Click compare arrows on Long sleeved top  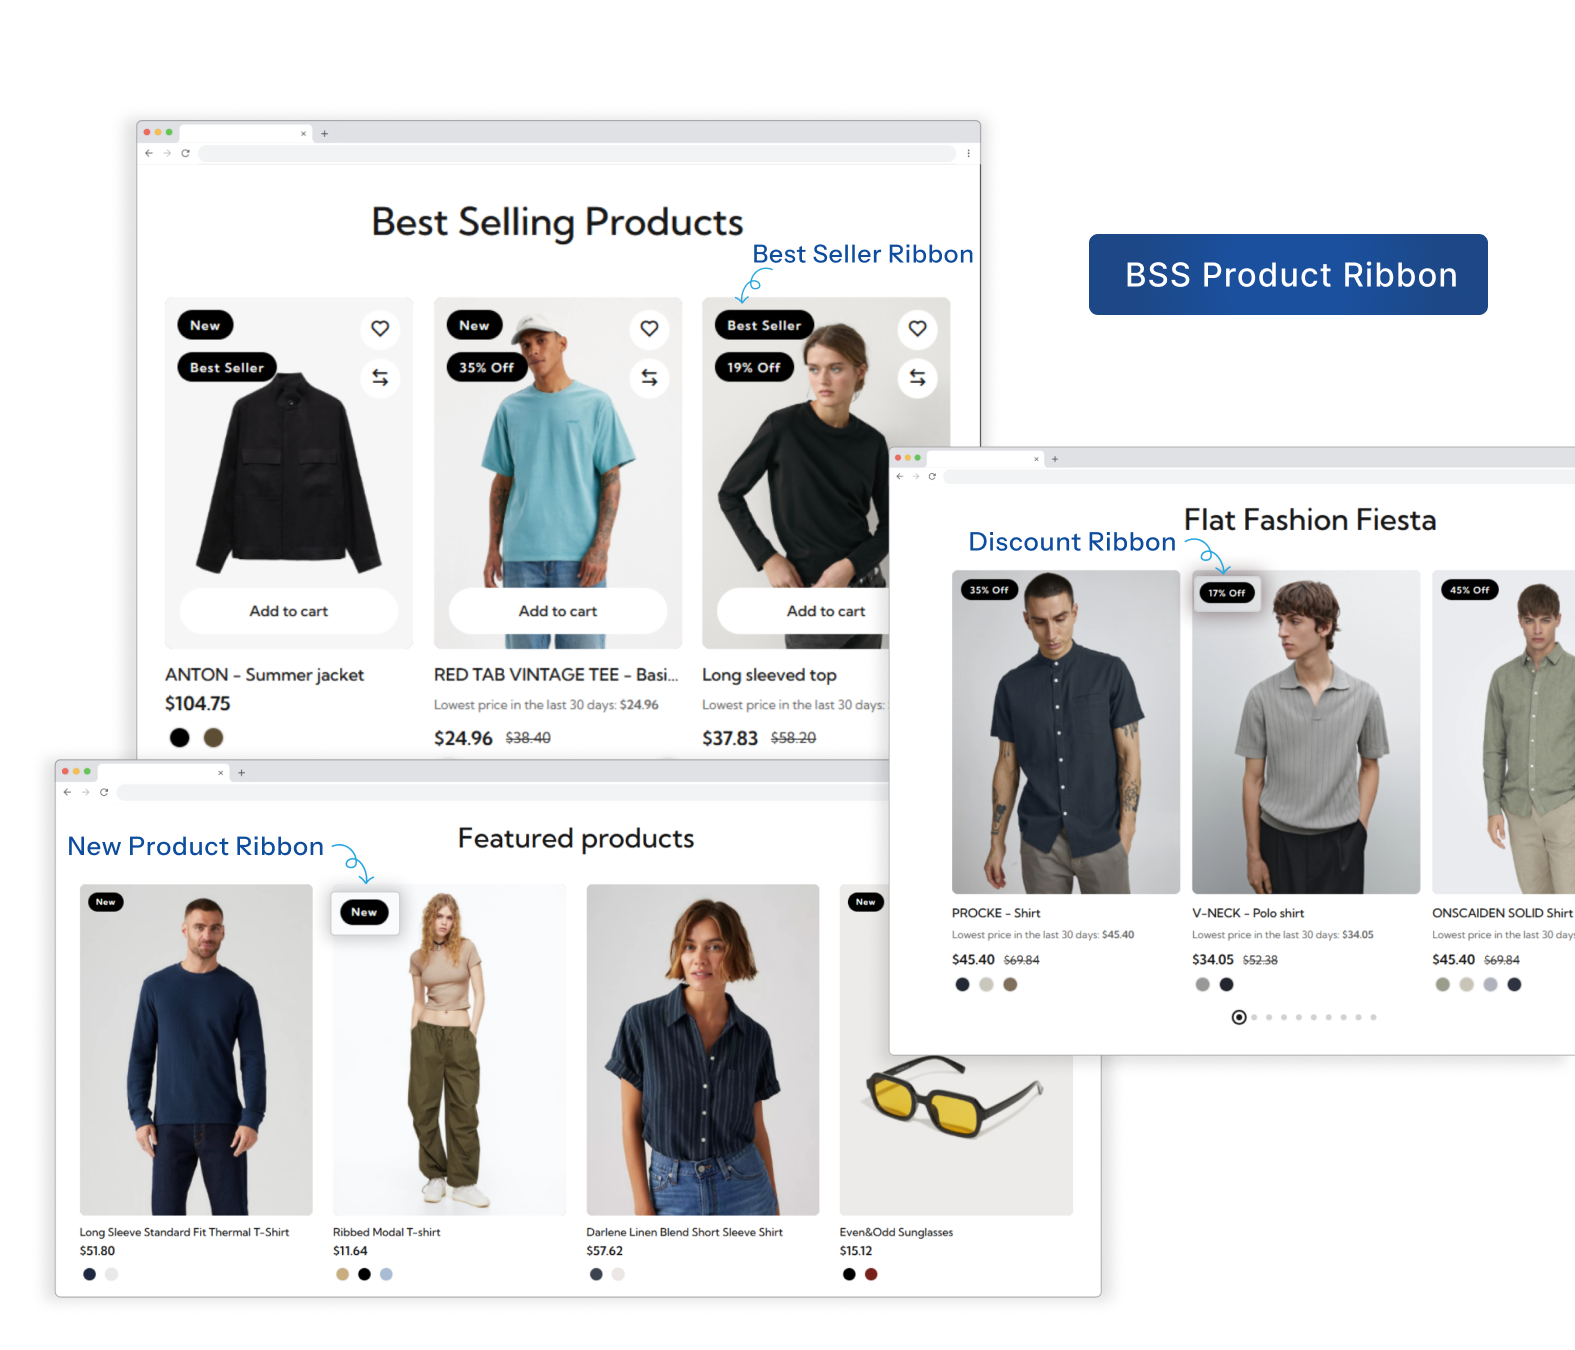[917, 377]
